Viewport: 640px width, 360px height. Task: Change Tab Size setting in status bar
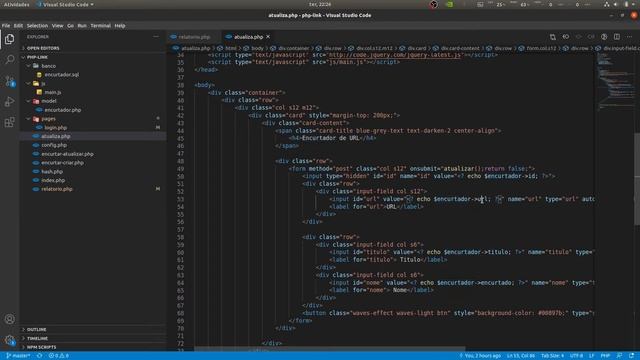[552, 356]
